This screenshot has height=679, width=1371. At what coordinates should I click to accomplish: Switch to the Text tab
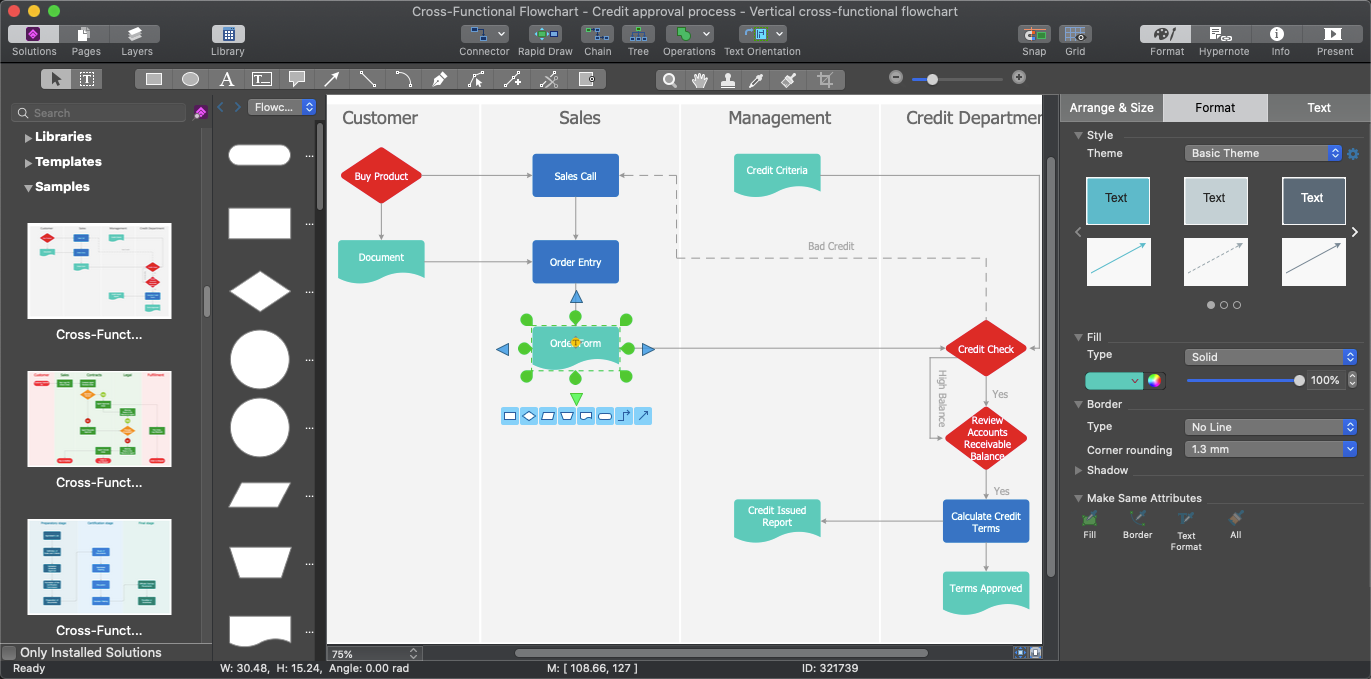[1319, 108]
